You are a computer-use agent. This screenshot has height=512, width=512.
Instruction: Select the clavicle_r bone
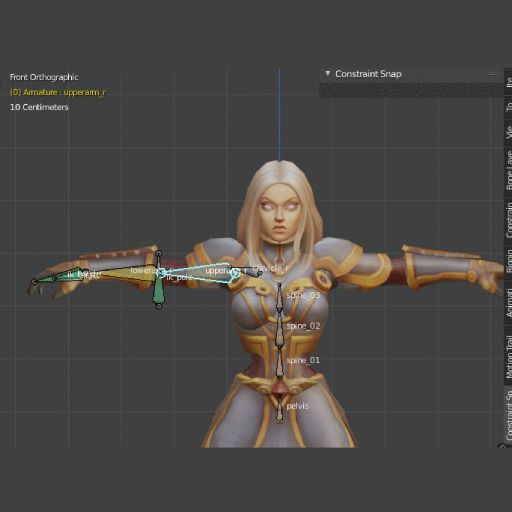(x=248, y=271)
